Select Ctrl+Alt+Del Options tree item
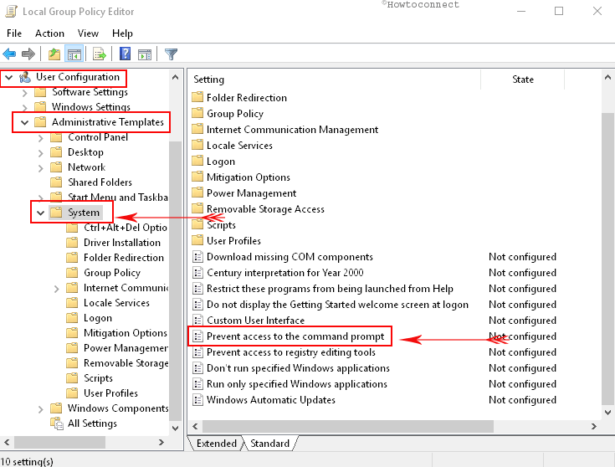The width and height of the screenshot is (615, 467). coord(125,227)
